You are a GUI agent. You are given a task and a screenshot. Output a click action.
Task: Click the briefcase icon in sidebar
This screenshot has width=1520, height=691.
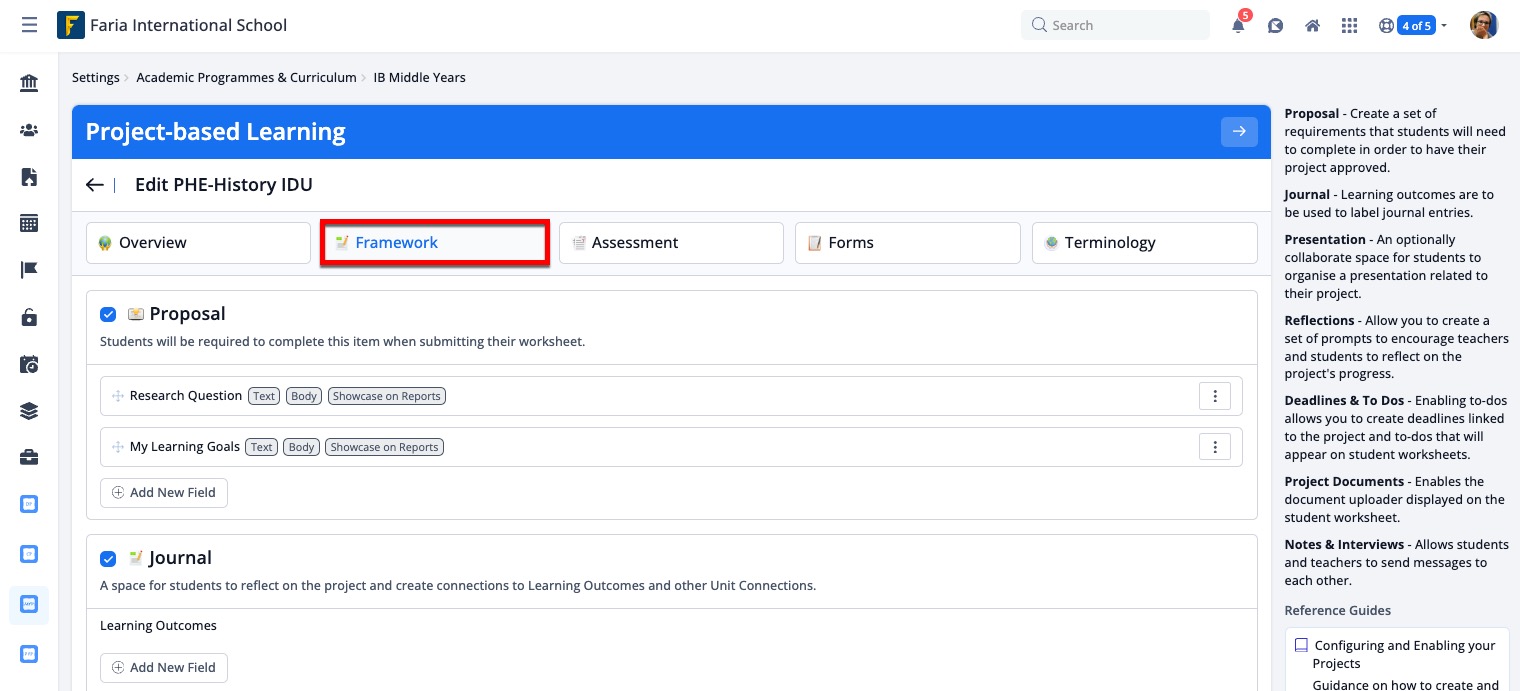click(x=29, y=457)
